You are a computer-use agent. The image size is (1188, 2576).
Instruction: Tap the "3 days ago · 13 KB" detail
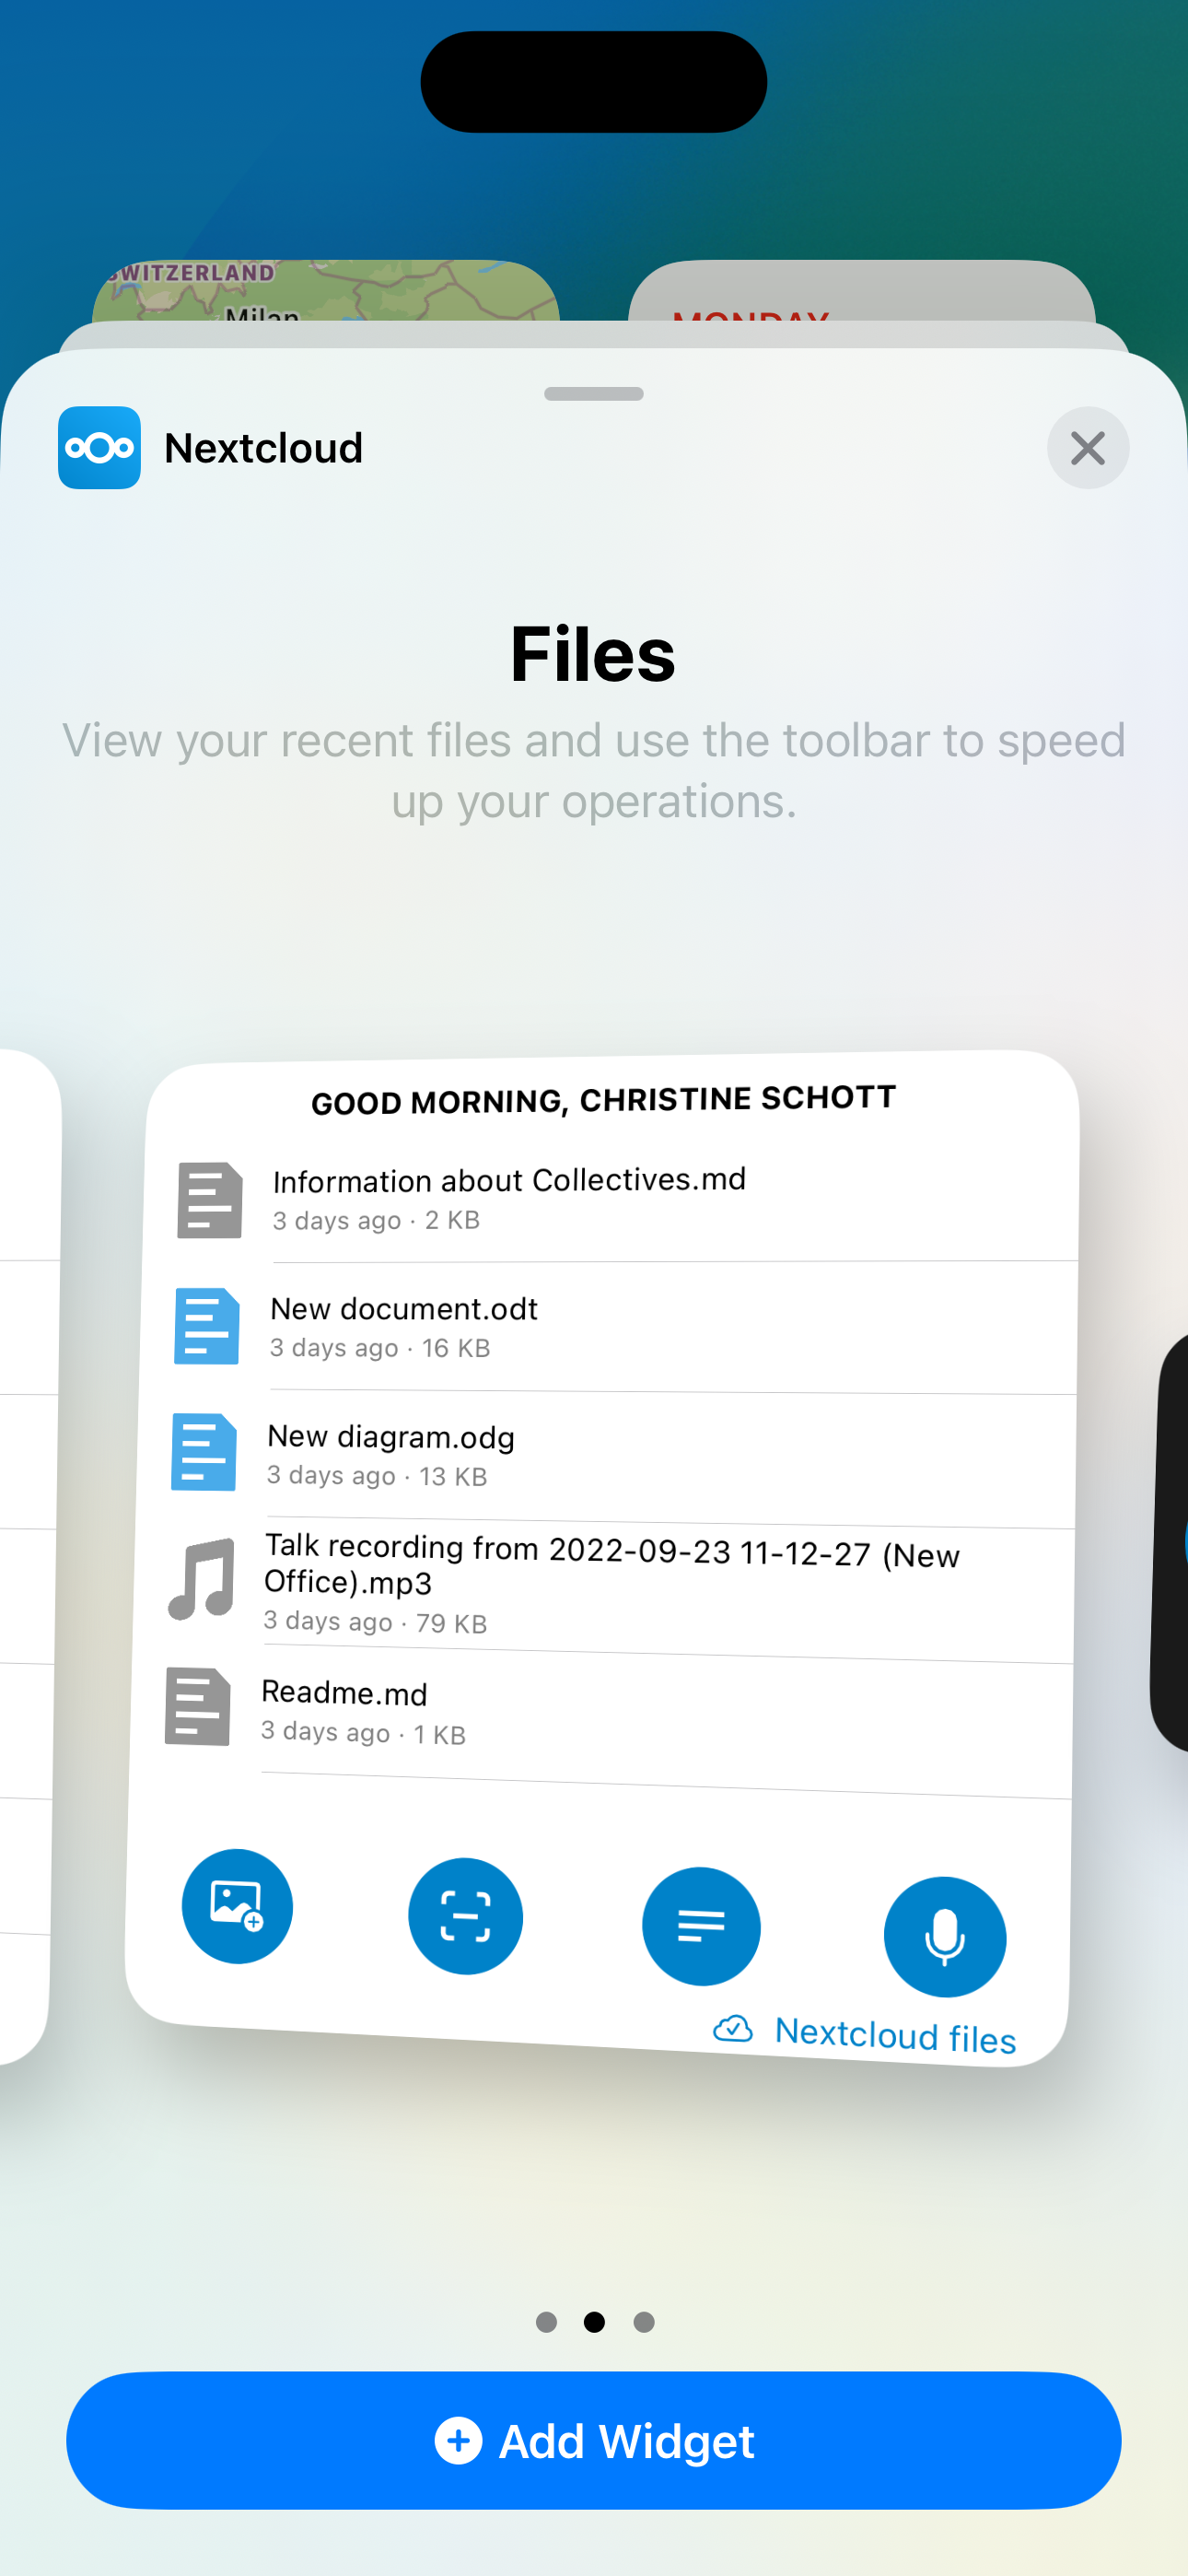(x=377, y=1476)
